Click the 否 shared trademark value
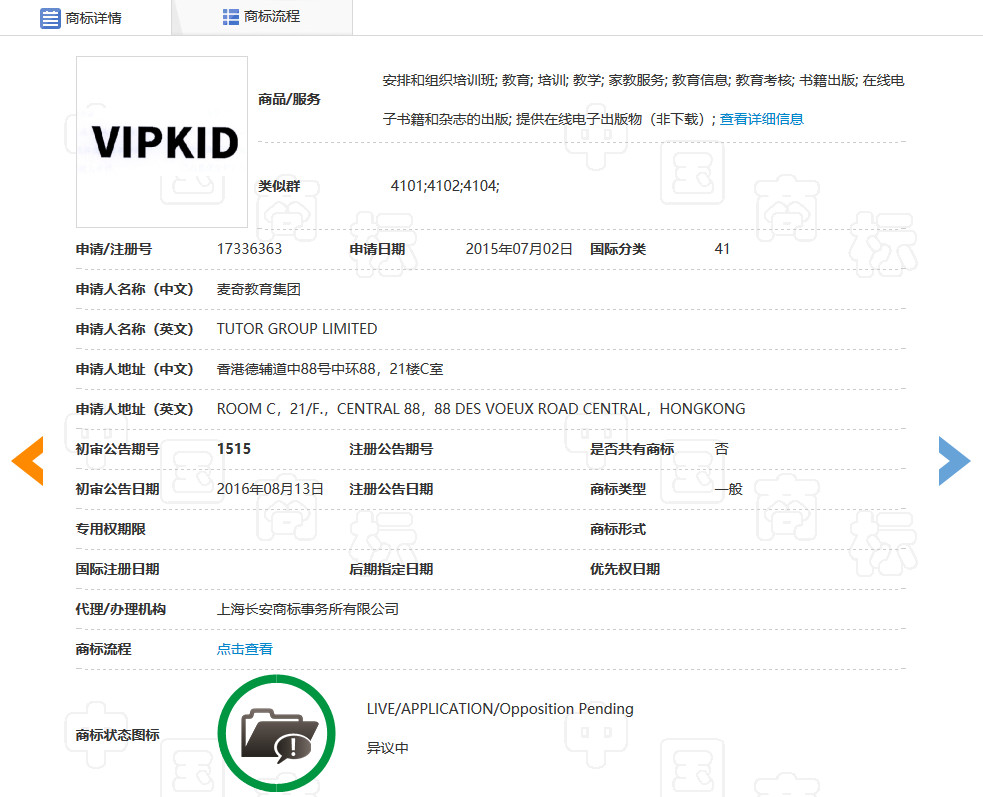The width and height of the screenshot is (983, 797). pos(722,449)
